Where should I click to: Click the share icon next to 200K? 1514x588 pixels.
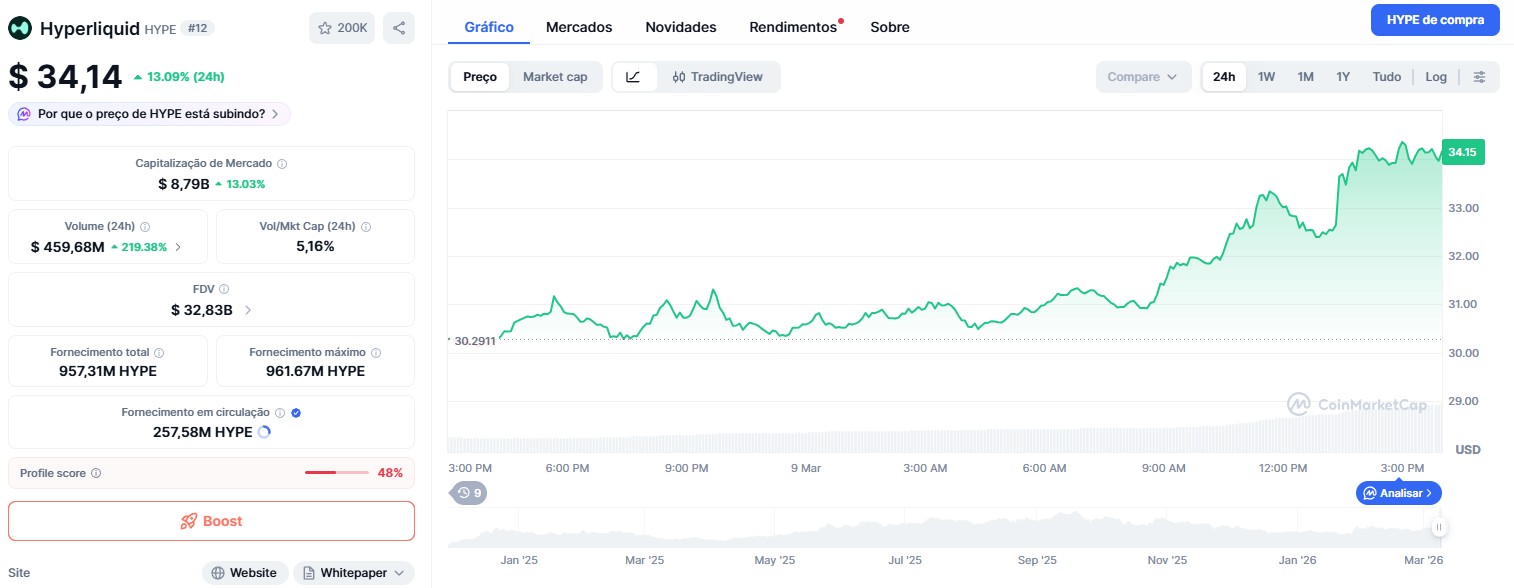tap(398, 28)
